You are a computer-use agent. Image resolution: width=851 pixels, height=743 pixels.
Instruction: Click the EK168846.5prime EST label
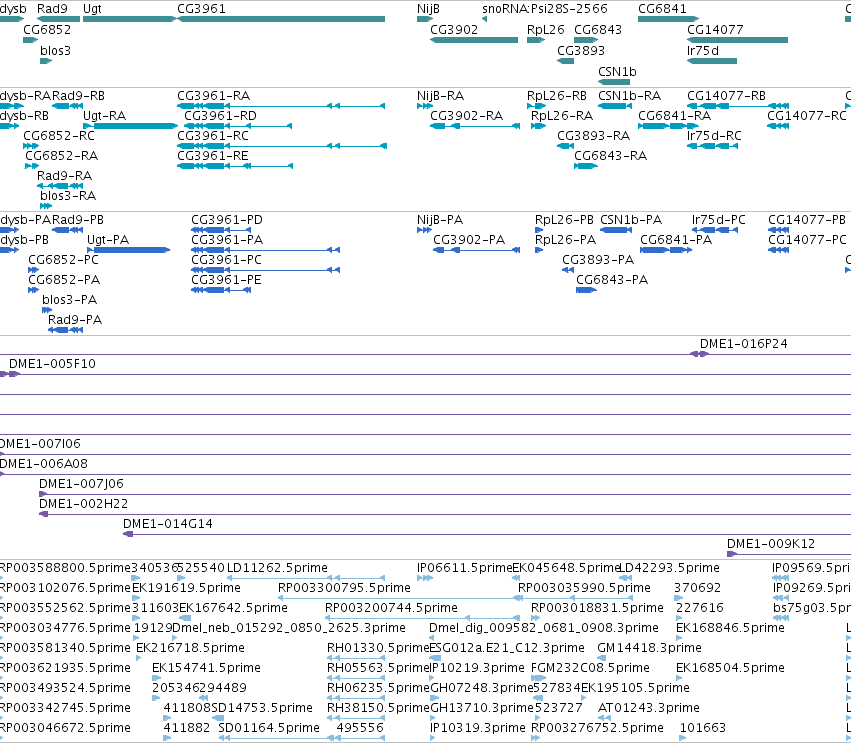click(730, 628)
